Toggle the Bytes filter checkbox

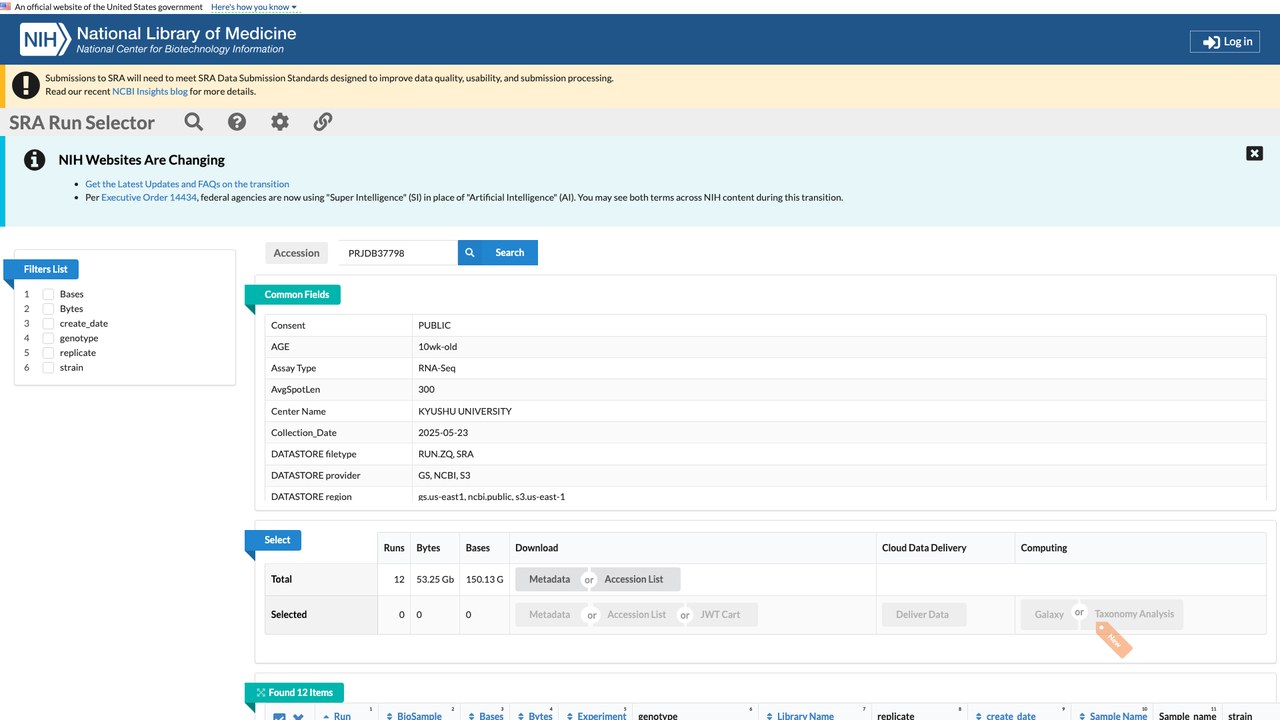48,309
